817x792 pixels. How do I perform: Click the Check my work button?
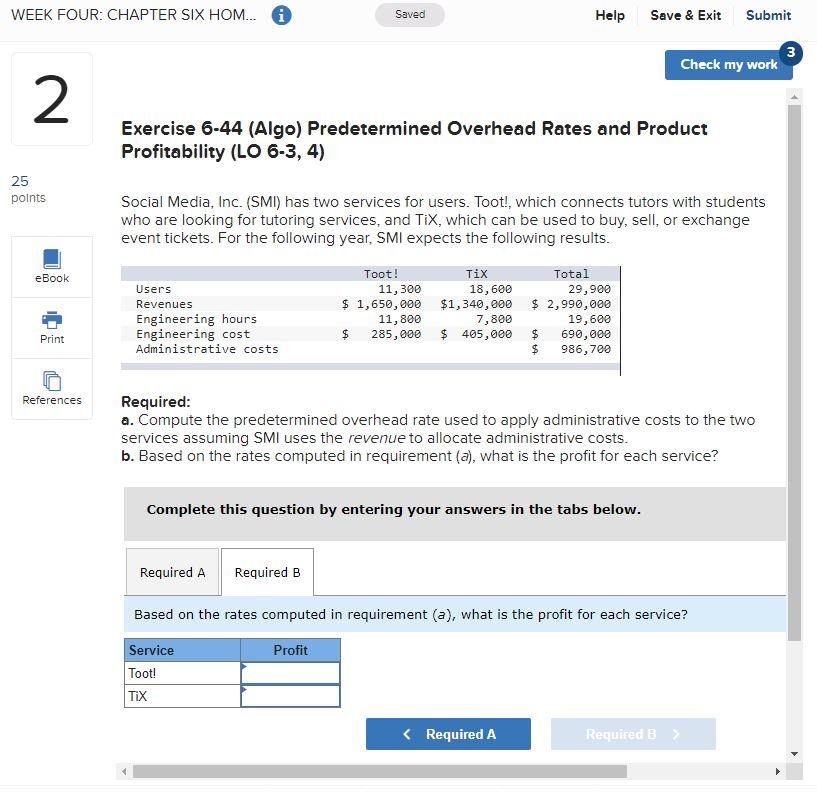(728, 65)
